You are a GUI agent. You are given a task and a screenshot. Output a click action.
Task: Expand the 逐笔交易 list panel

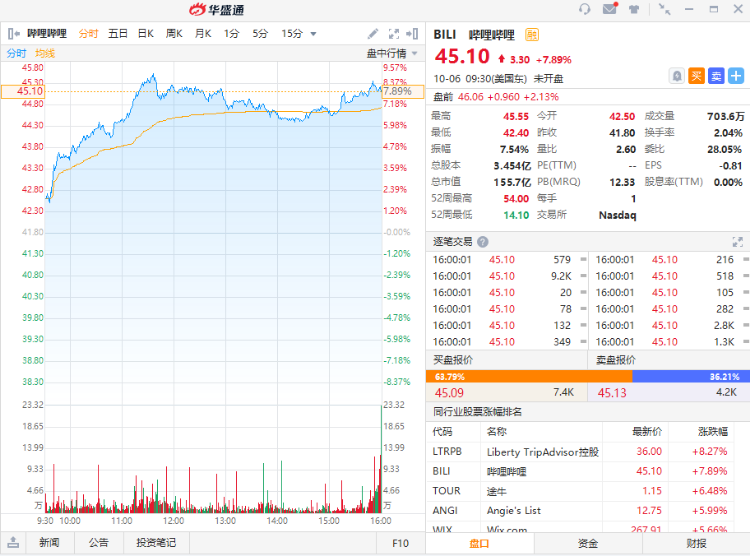[x=738, y=242]
